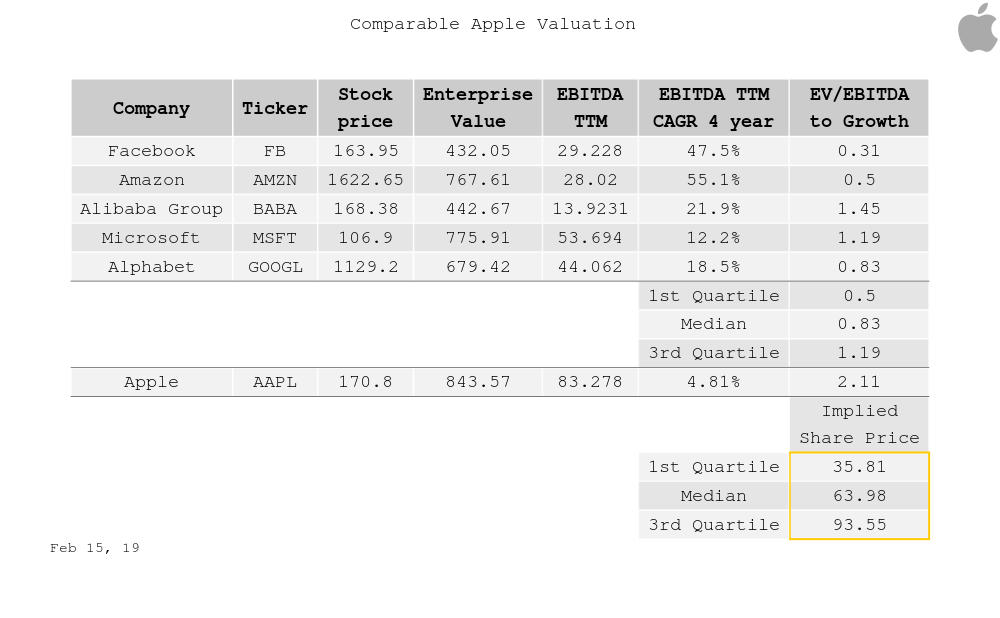The height and width of the screenshot is (618, 1000).
Task: Click the Facebook company cell
Action: pyautogui.click(x=151, y=151)
